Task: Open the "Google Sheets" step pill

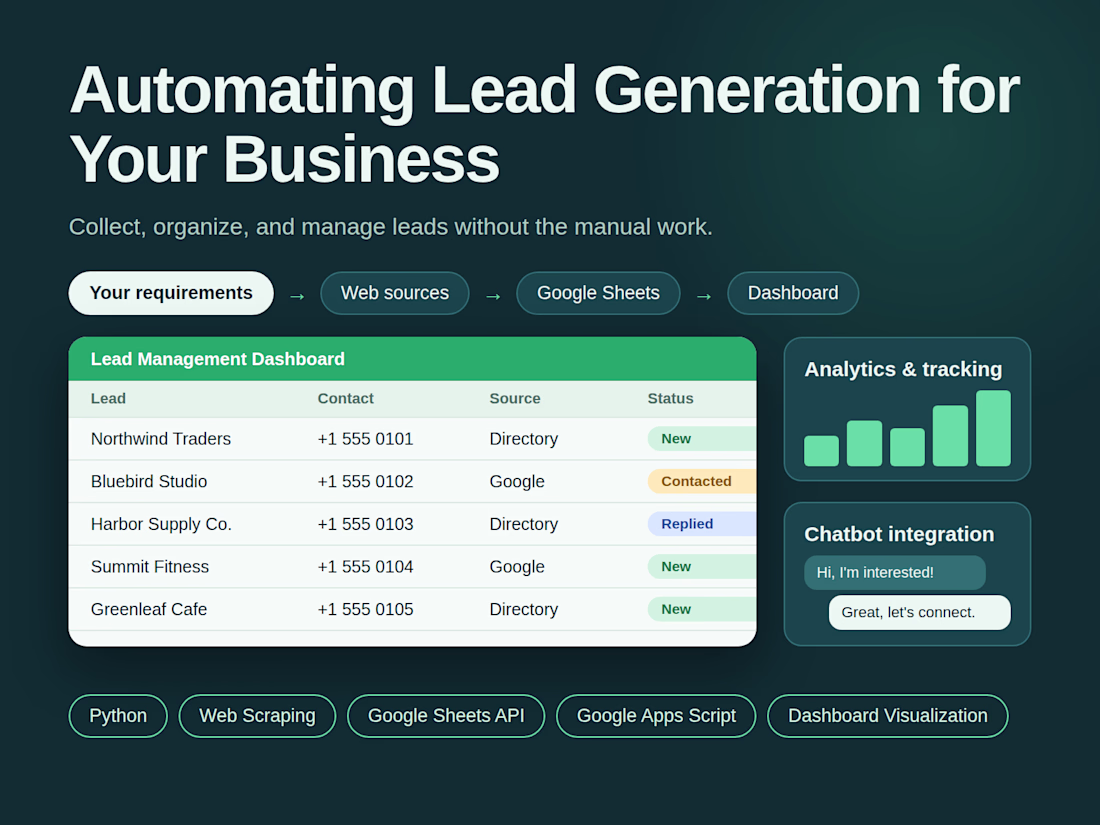Action: pos(598,293)
